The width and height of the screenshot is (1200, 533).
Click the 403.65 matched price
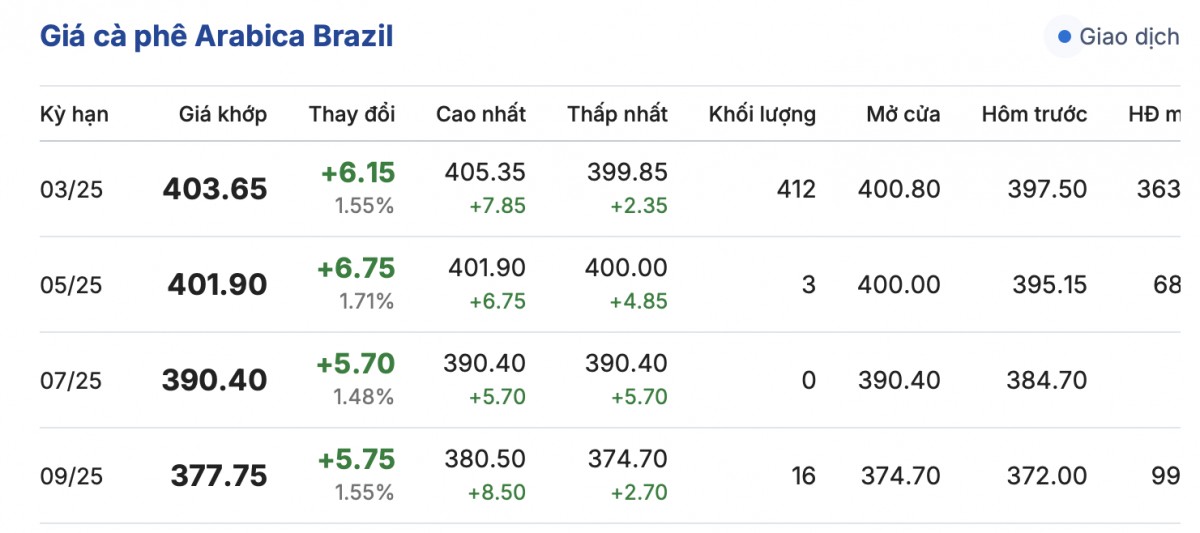click(x=215, y=189)
